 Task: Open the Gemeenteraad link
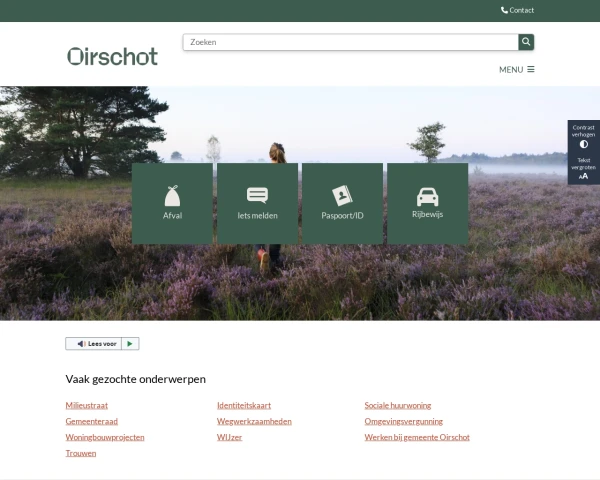pyautogui.click(x=91, y=421)
